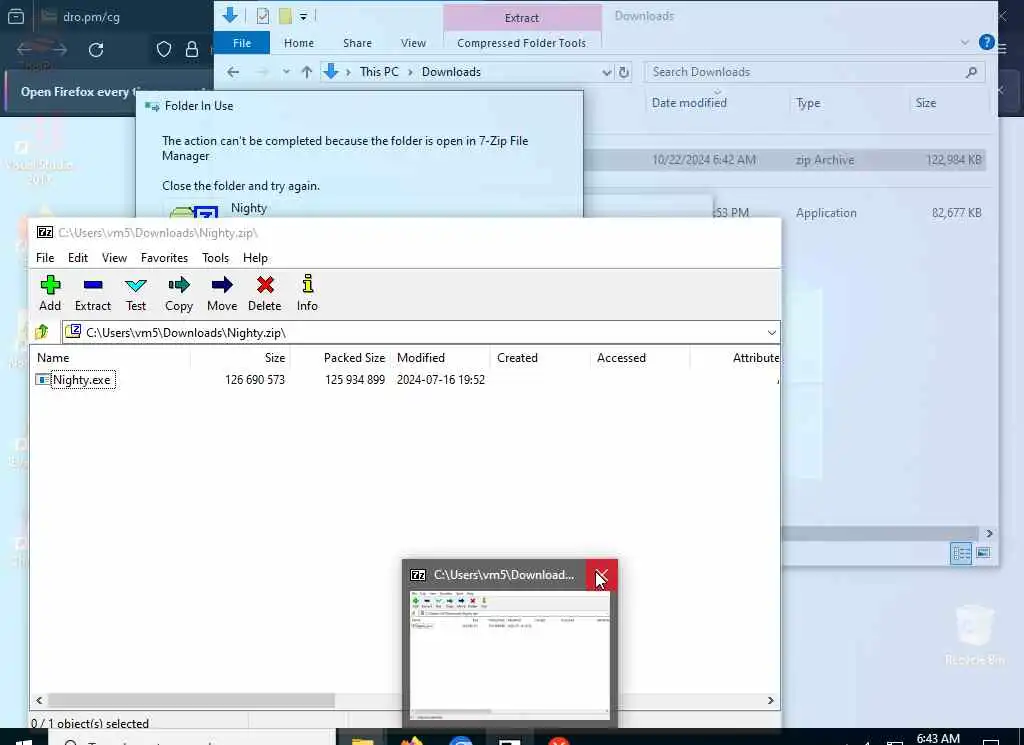
Task: Click Explorer quick access New folder icon
Action: tap(285, 16)
